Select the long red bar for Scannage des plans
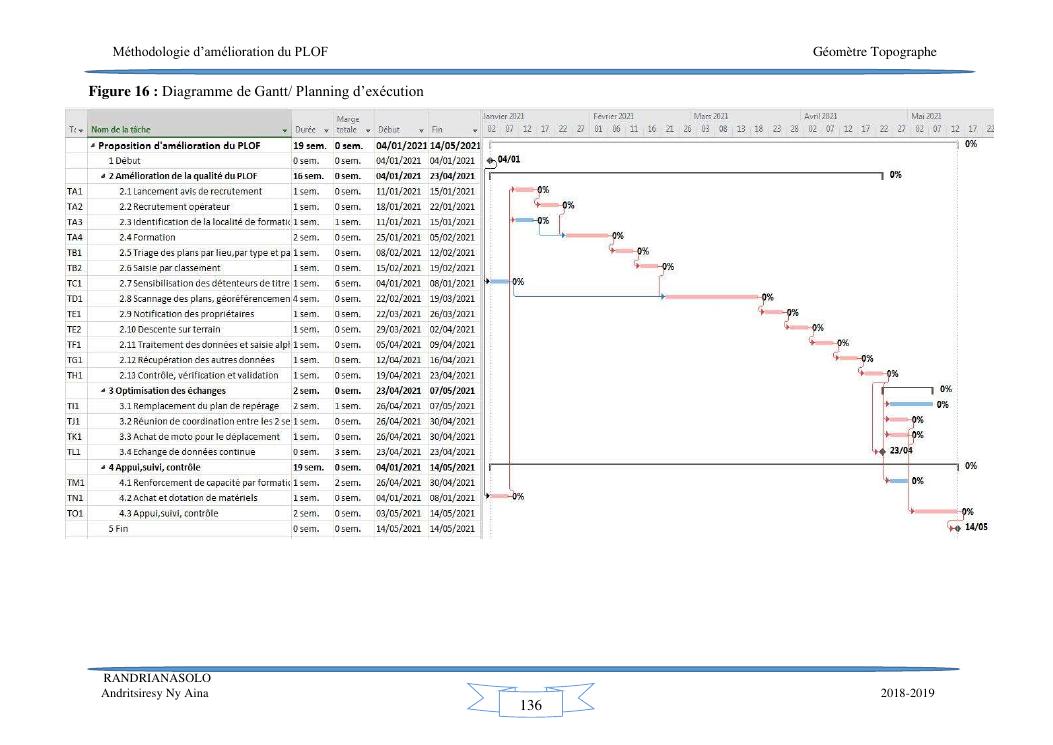This screenshot has width=1053, height=745. pyautogui.click(x=711, y=297)
